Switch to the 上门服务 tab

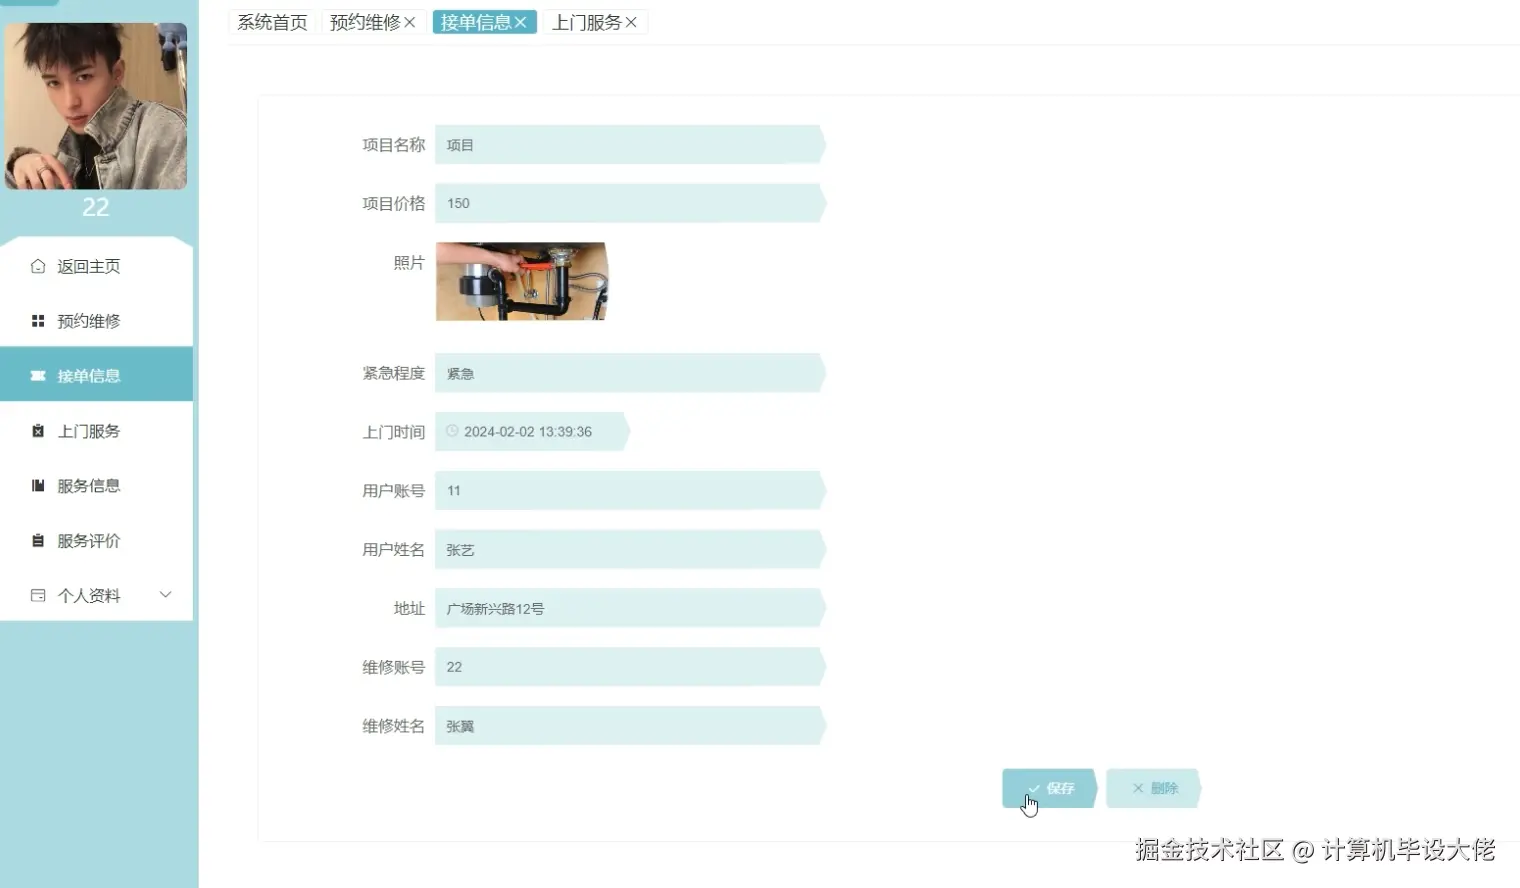588,22
